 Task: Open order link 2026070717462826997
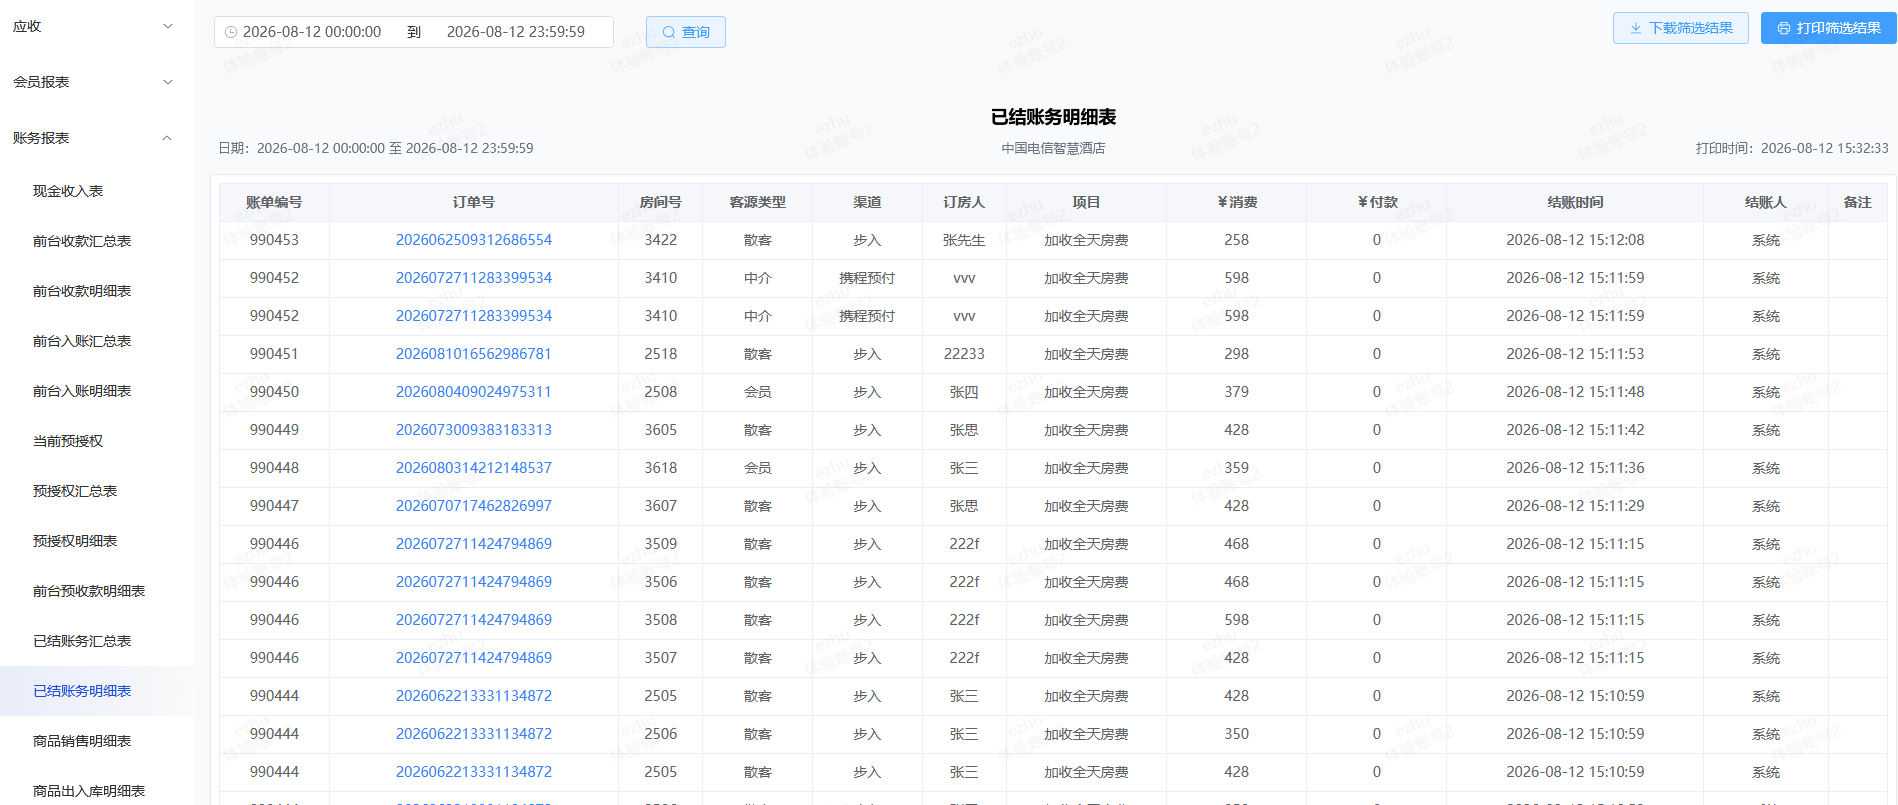pyautogui.click(x=474, y=506)
